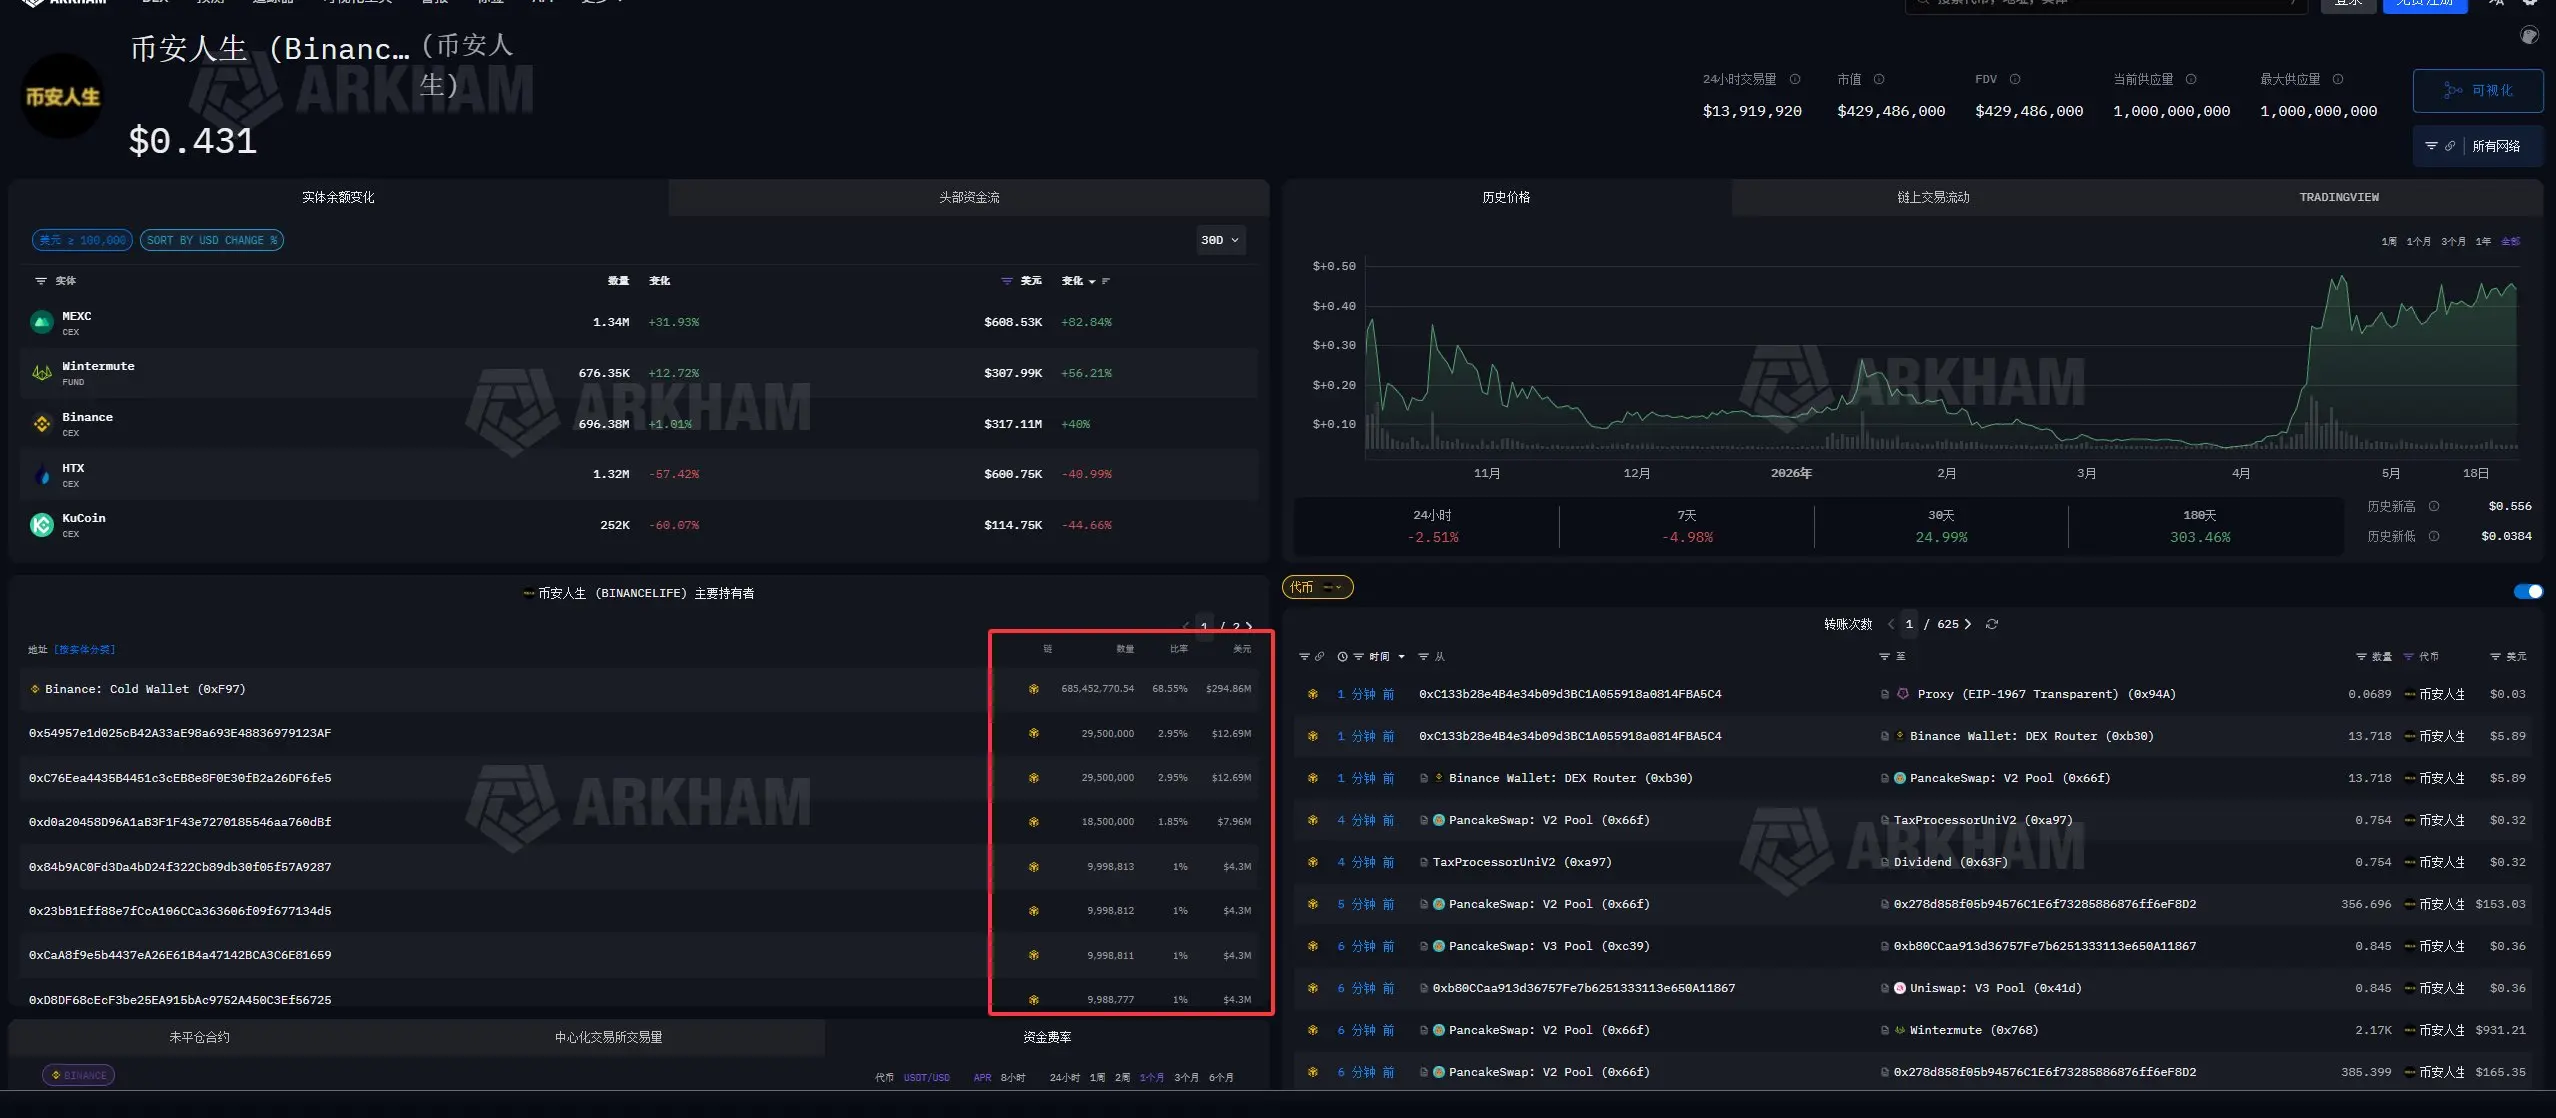Click the info icon next to FDV
2556x1118 pixels.
pyautogui.click(x=2015, y=80)
